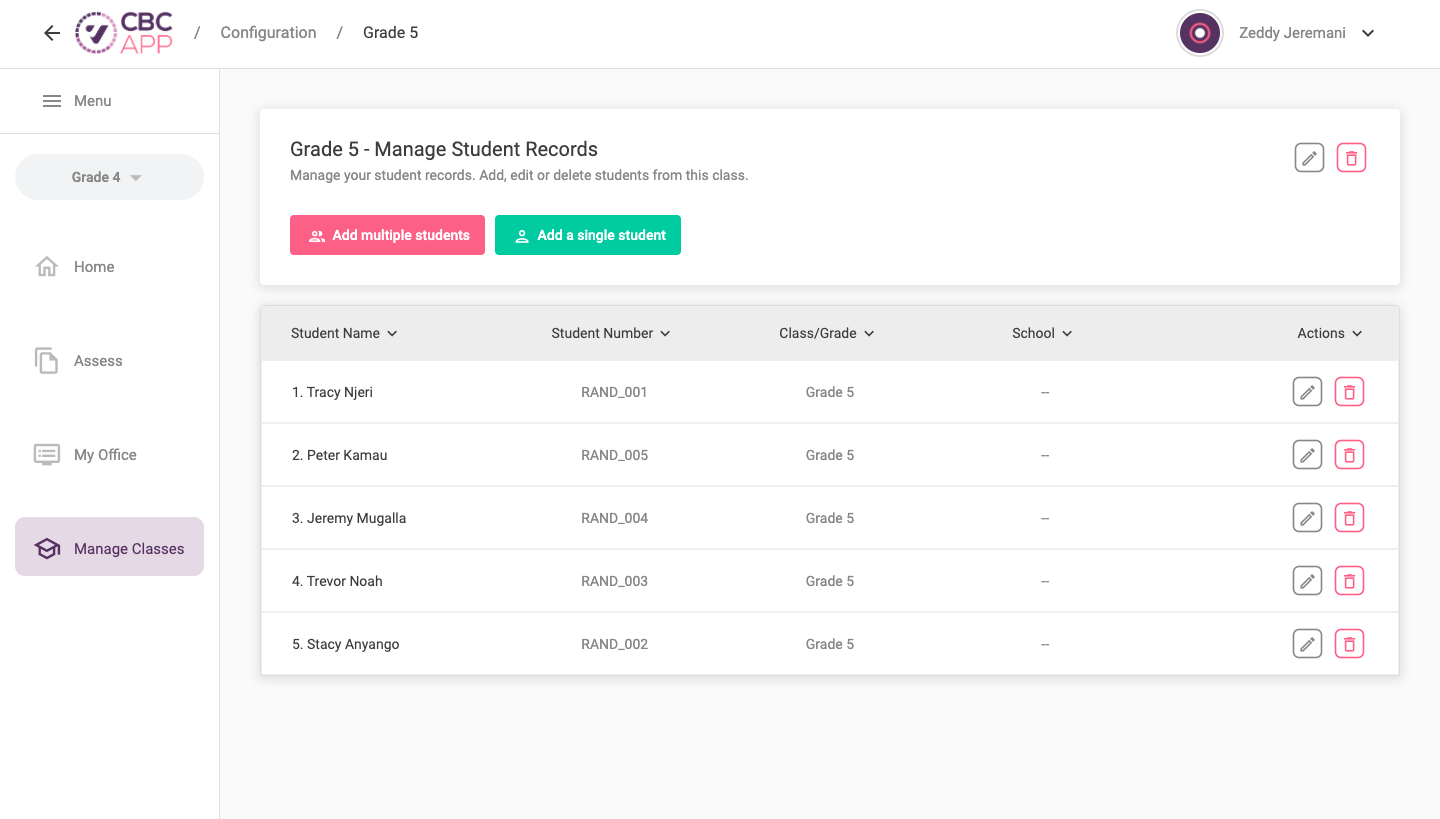Viewport: 1440px width, 819px height.
Task: Click Add a single student button
Action: [x=588, y=235]
